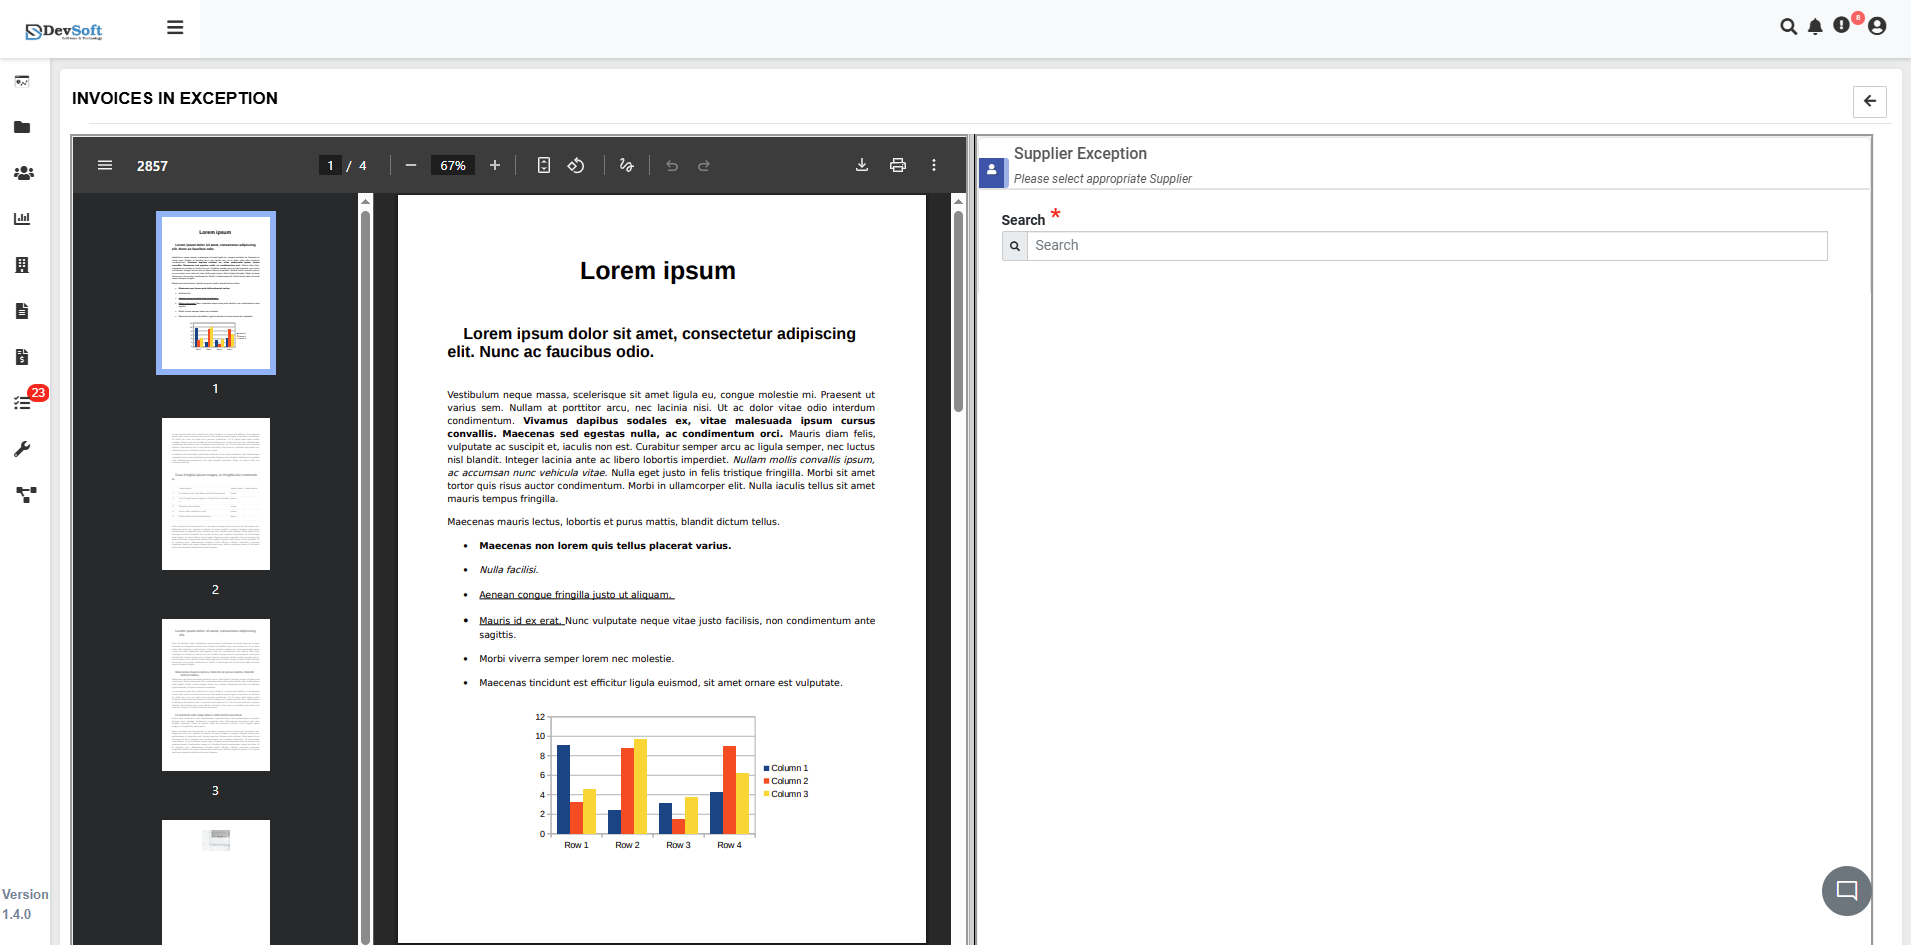Screen dimensions: 1911x945
Task: Open the chat support button
Action: [1846, 890]
